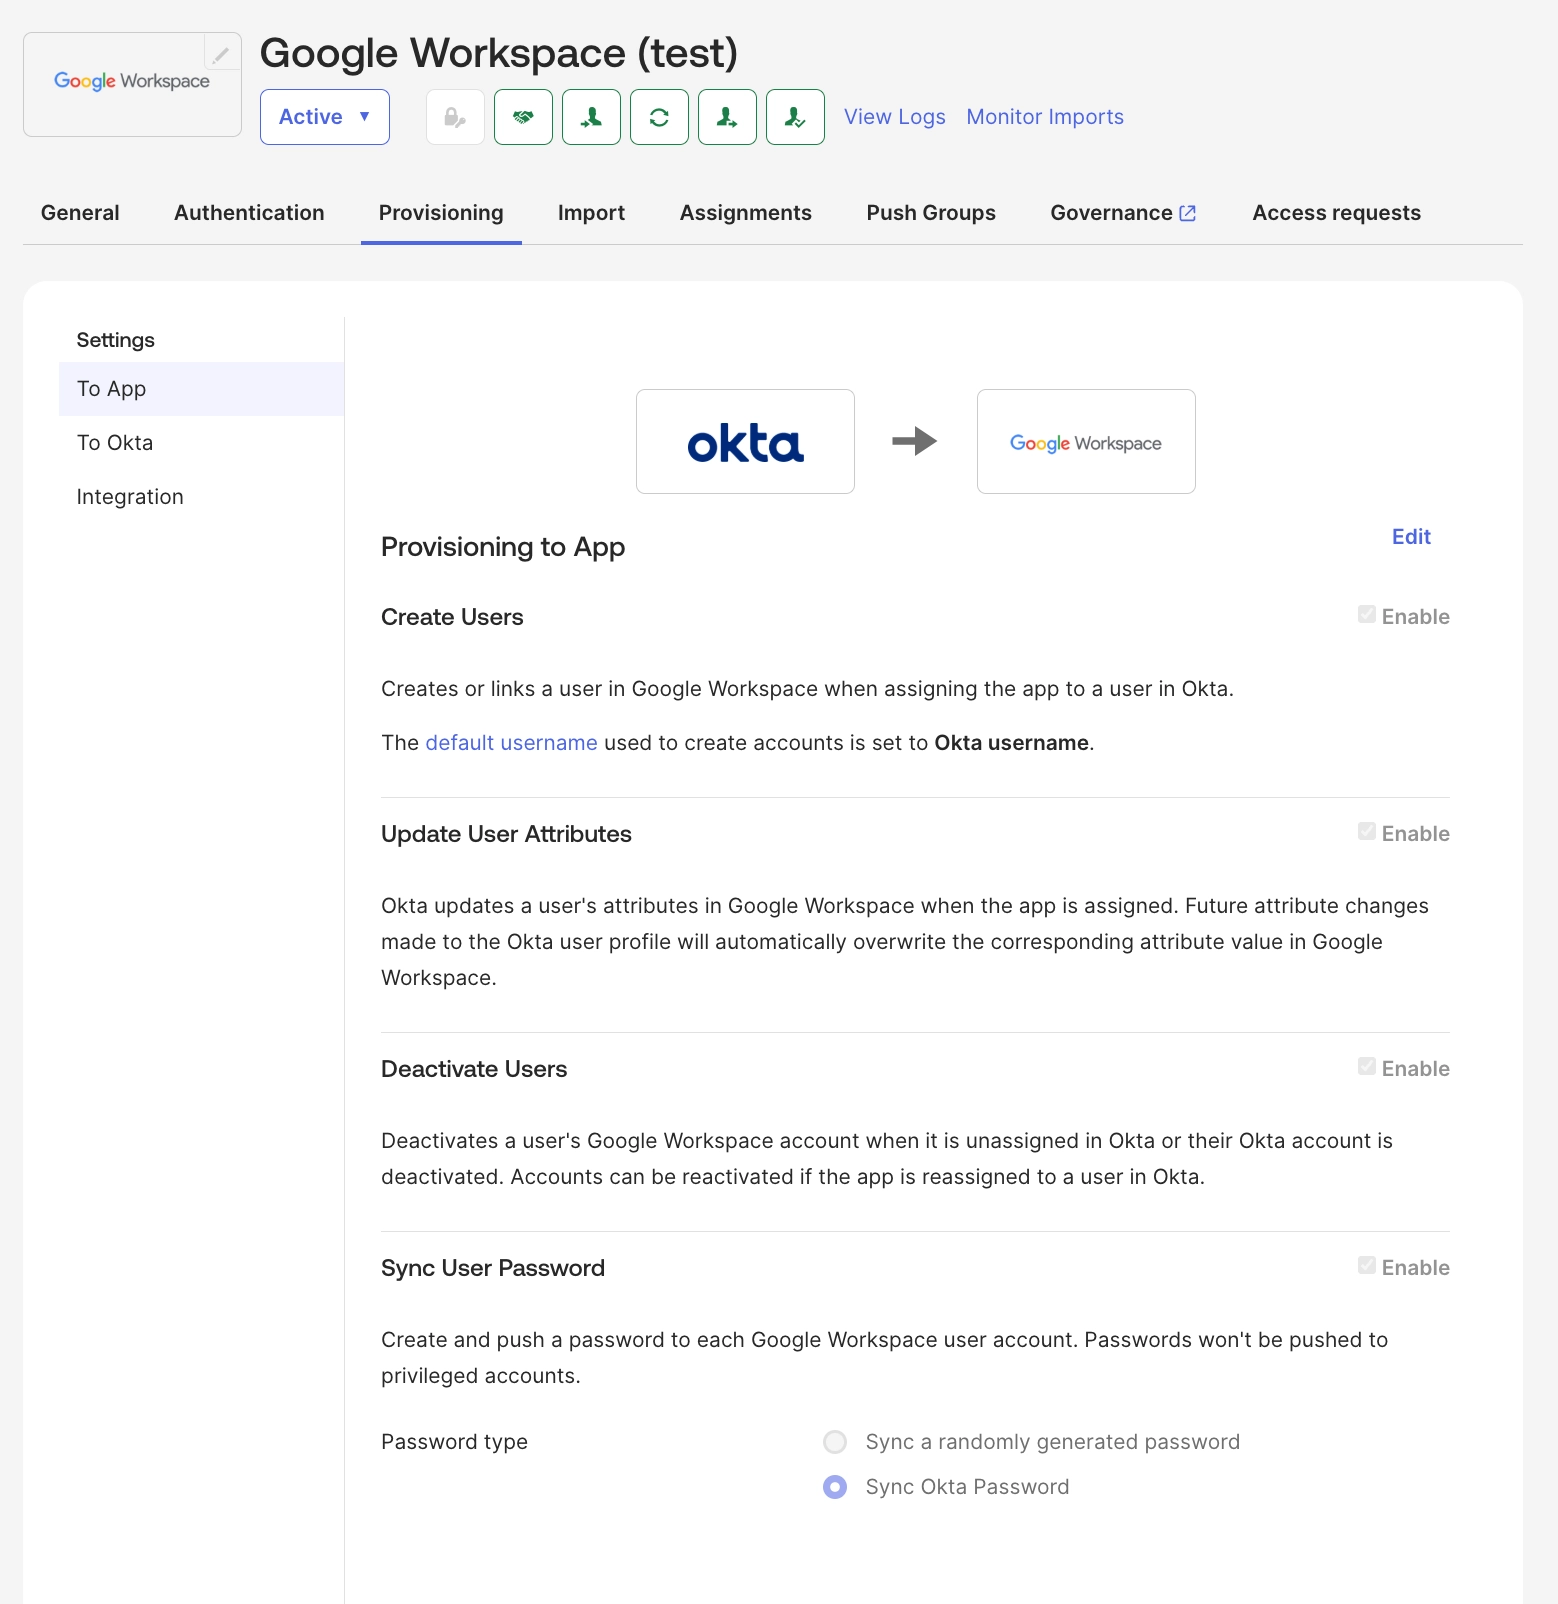Click the Update User Attributes heading

(x=506, y=834)
